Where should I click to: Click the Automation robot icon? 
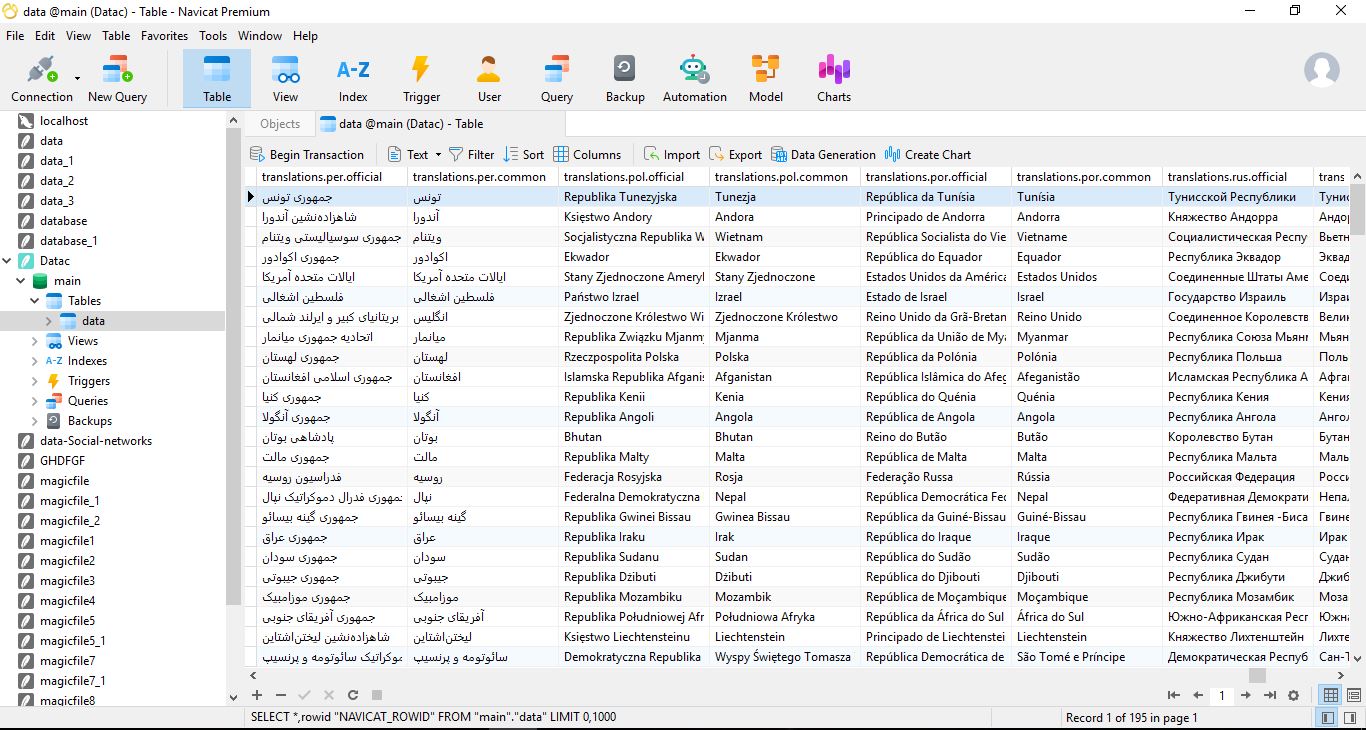point(694,78)
